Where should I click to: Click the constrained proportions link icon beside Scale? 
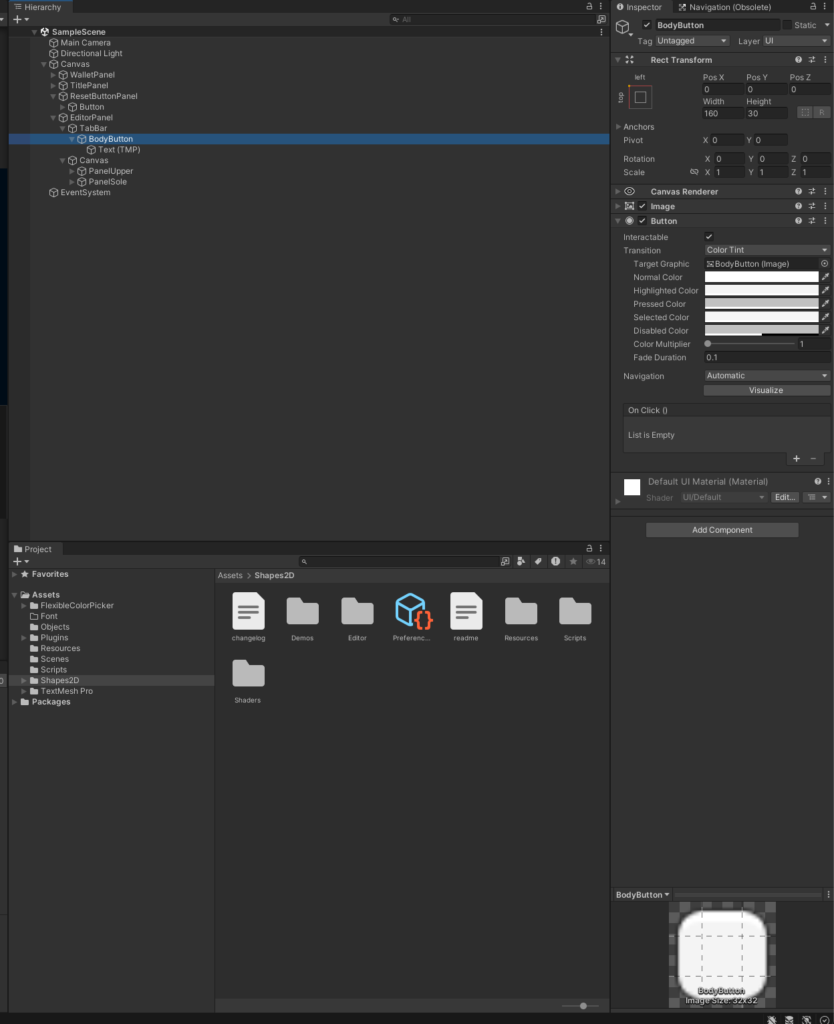coord(694,172)
